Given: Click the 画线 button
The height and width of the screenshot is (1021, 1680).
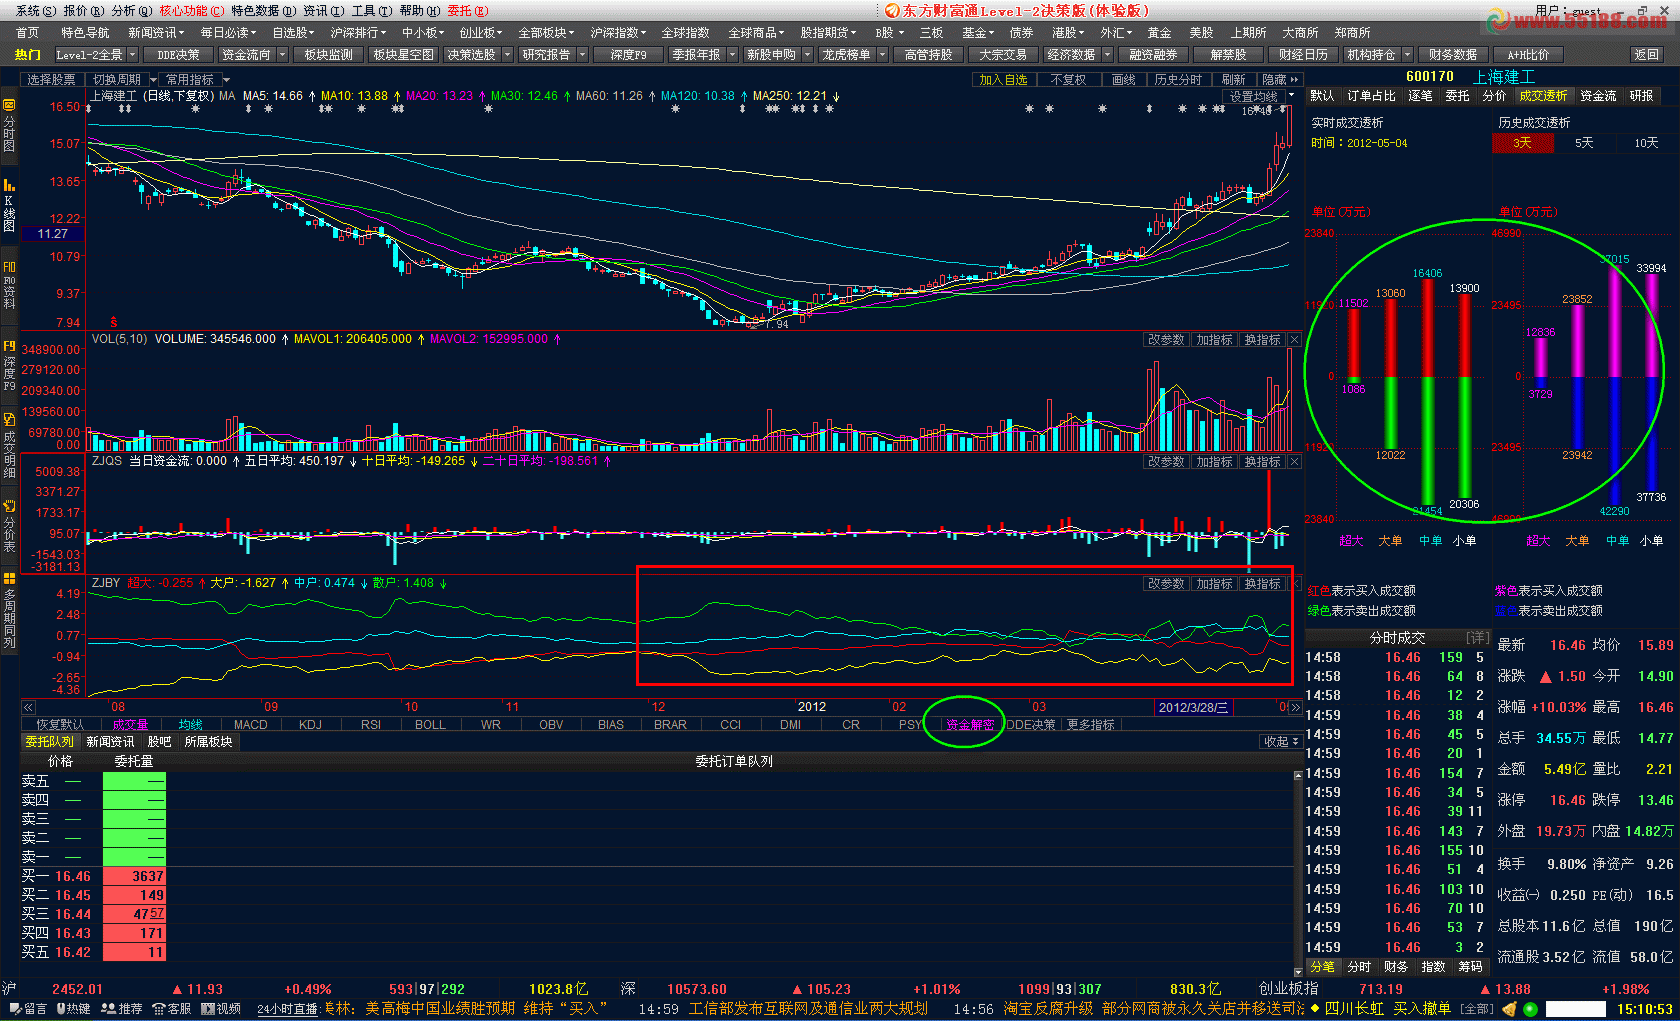Looking at the screenshot, I should pos(1124,79).
